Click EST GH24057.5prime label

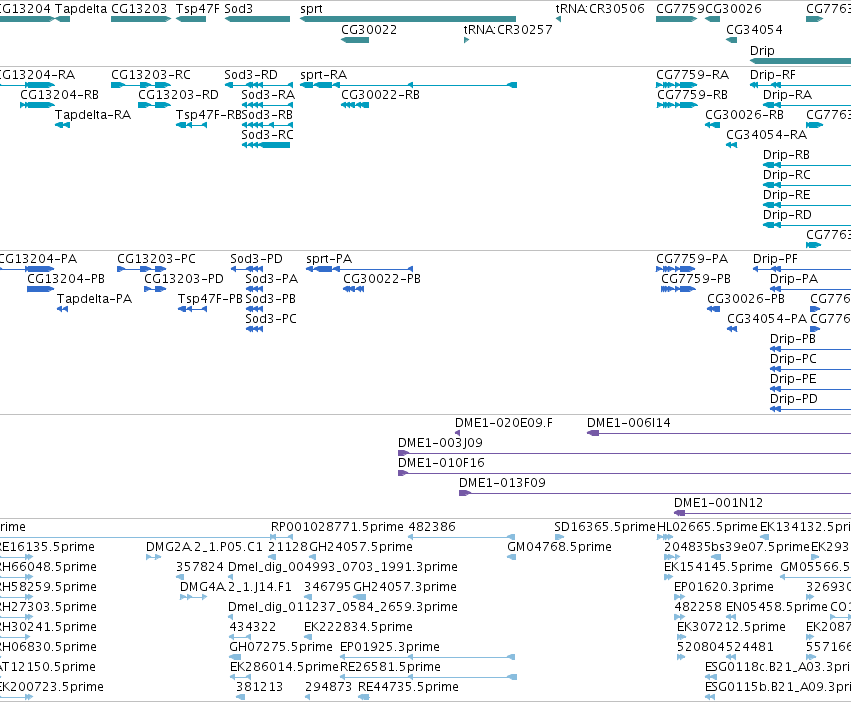pos(361,547)
